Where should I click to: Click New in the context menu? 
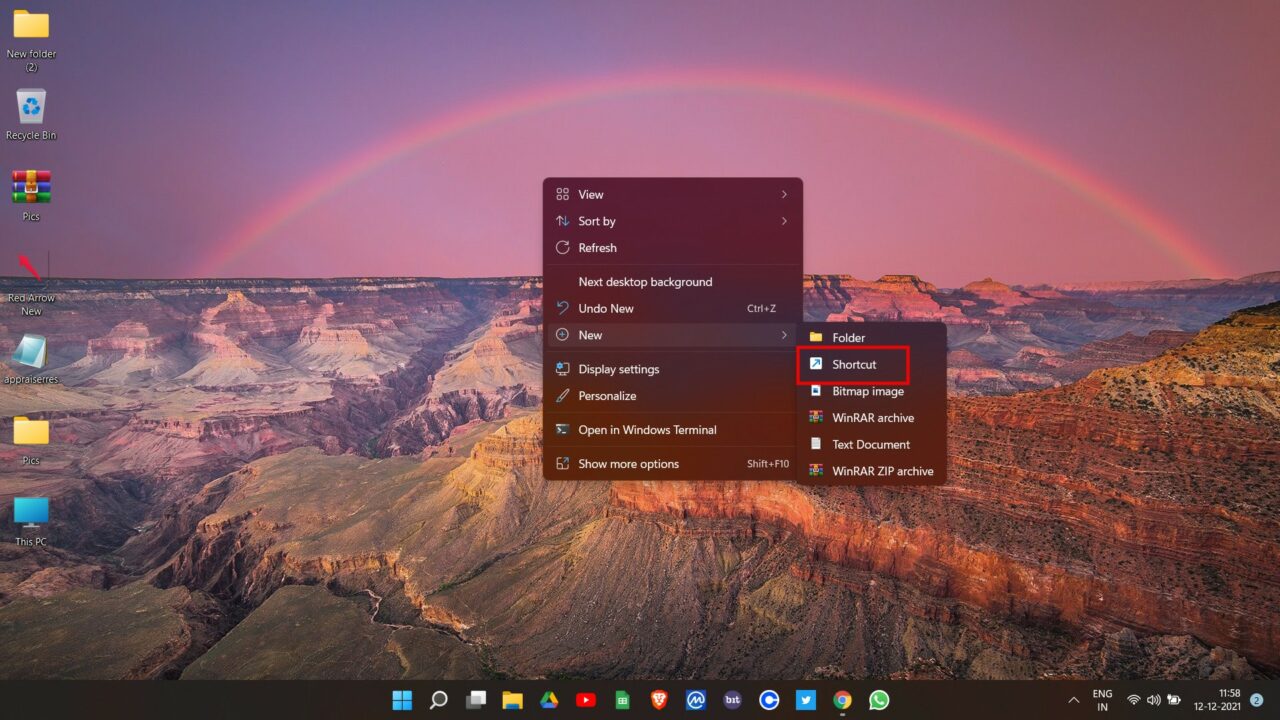[x=673, y=335]
